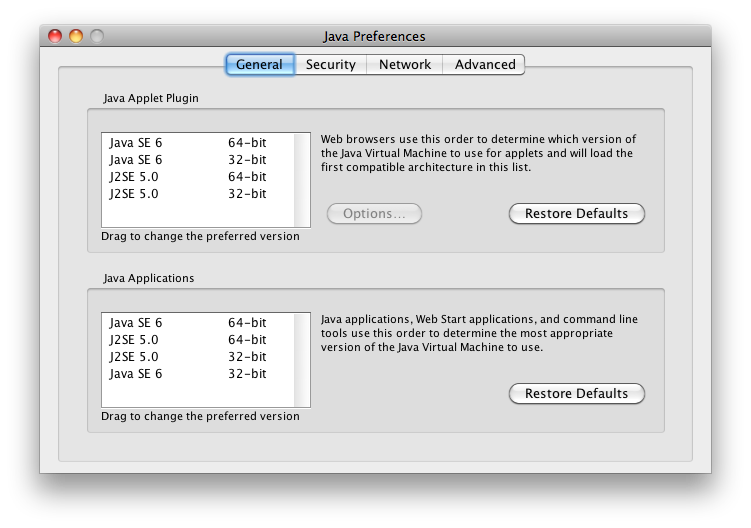The height and width of the screenshot is (528, 751).
Task: Select Java SE 6 64-bit in Java Applications list
Action: tap(198, 323)
